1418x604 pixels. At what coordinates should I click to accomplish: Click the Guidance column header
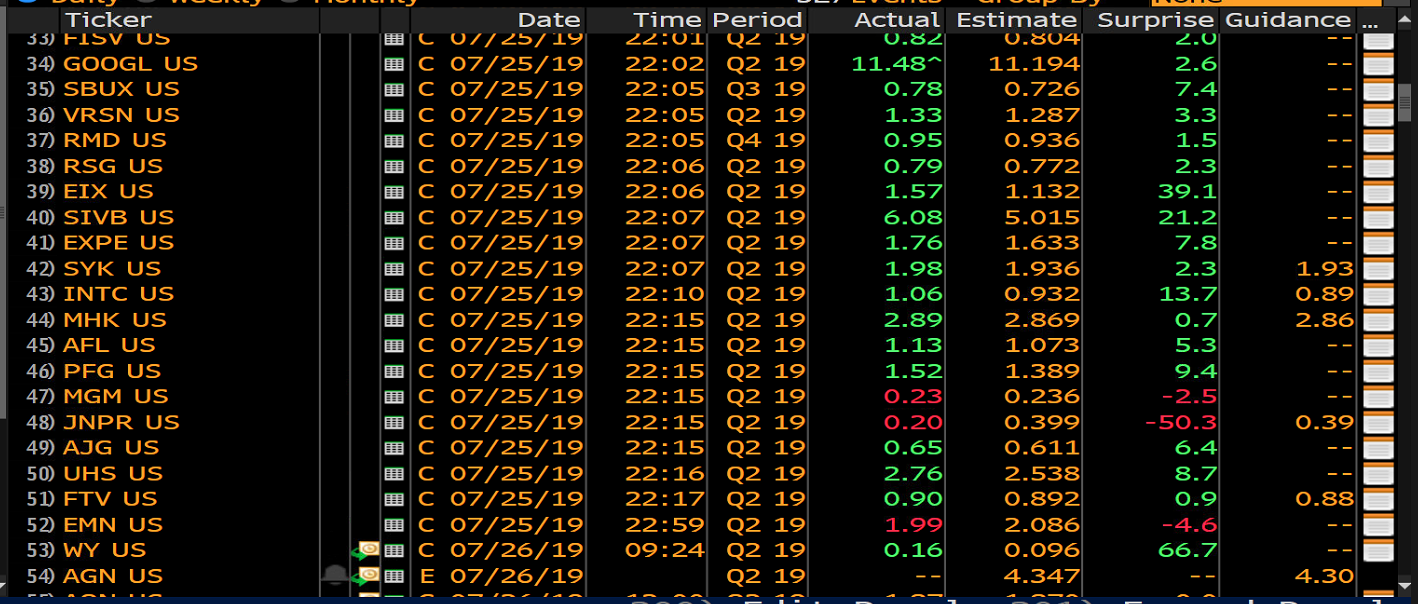(x=1288, y=20)
